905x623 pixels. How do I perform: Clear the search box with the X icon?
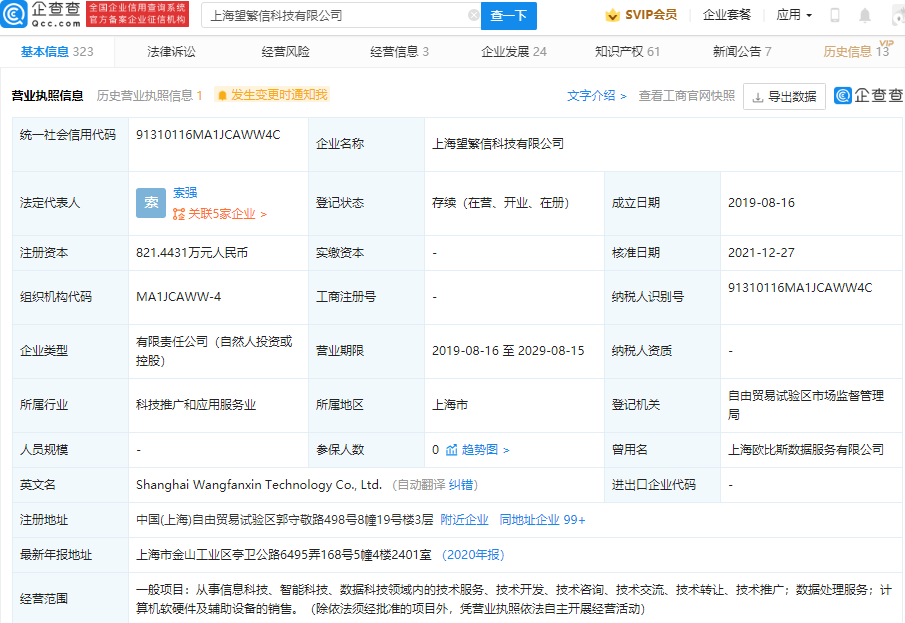[473, 15]
